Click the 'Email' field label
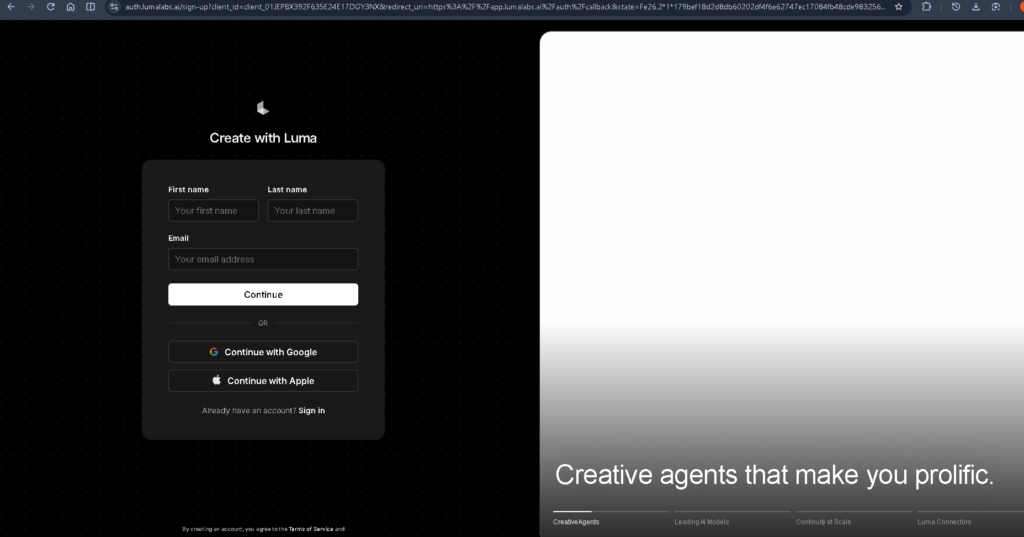The image size is (1024, 537). [178, 238]
